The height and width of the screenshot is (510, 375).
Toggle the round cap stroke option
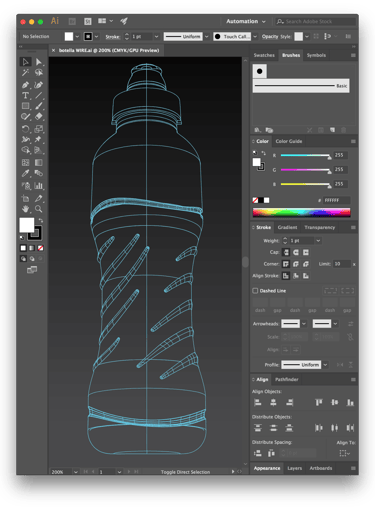[x=296, y=252]
